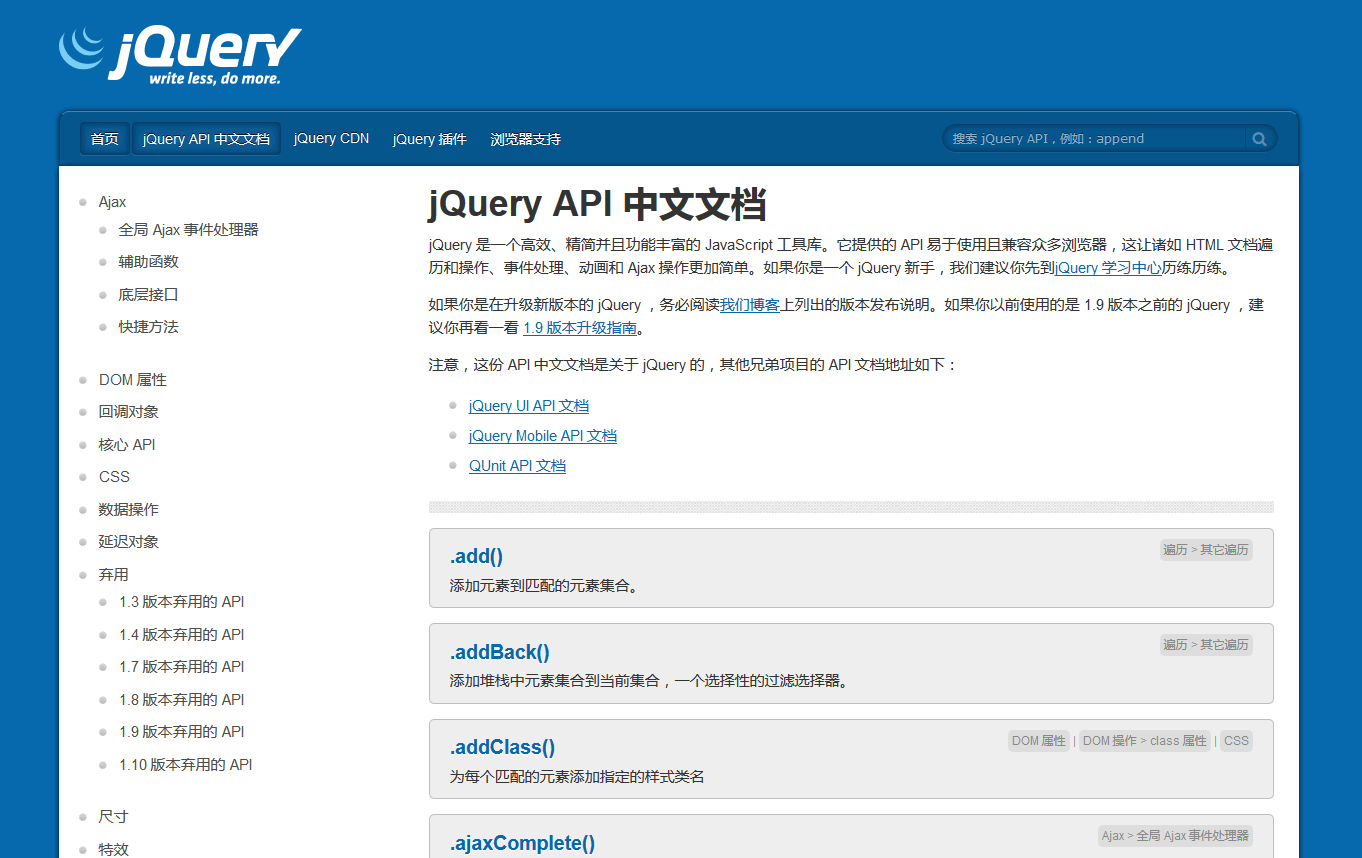This screenshot has height=858, width=1362.
Task: Select DOM 属性 in the sidebar
Action: pyautogui.click(x=132, y=380)
